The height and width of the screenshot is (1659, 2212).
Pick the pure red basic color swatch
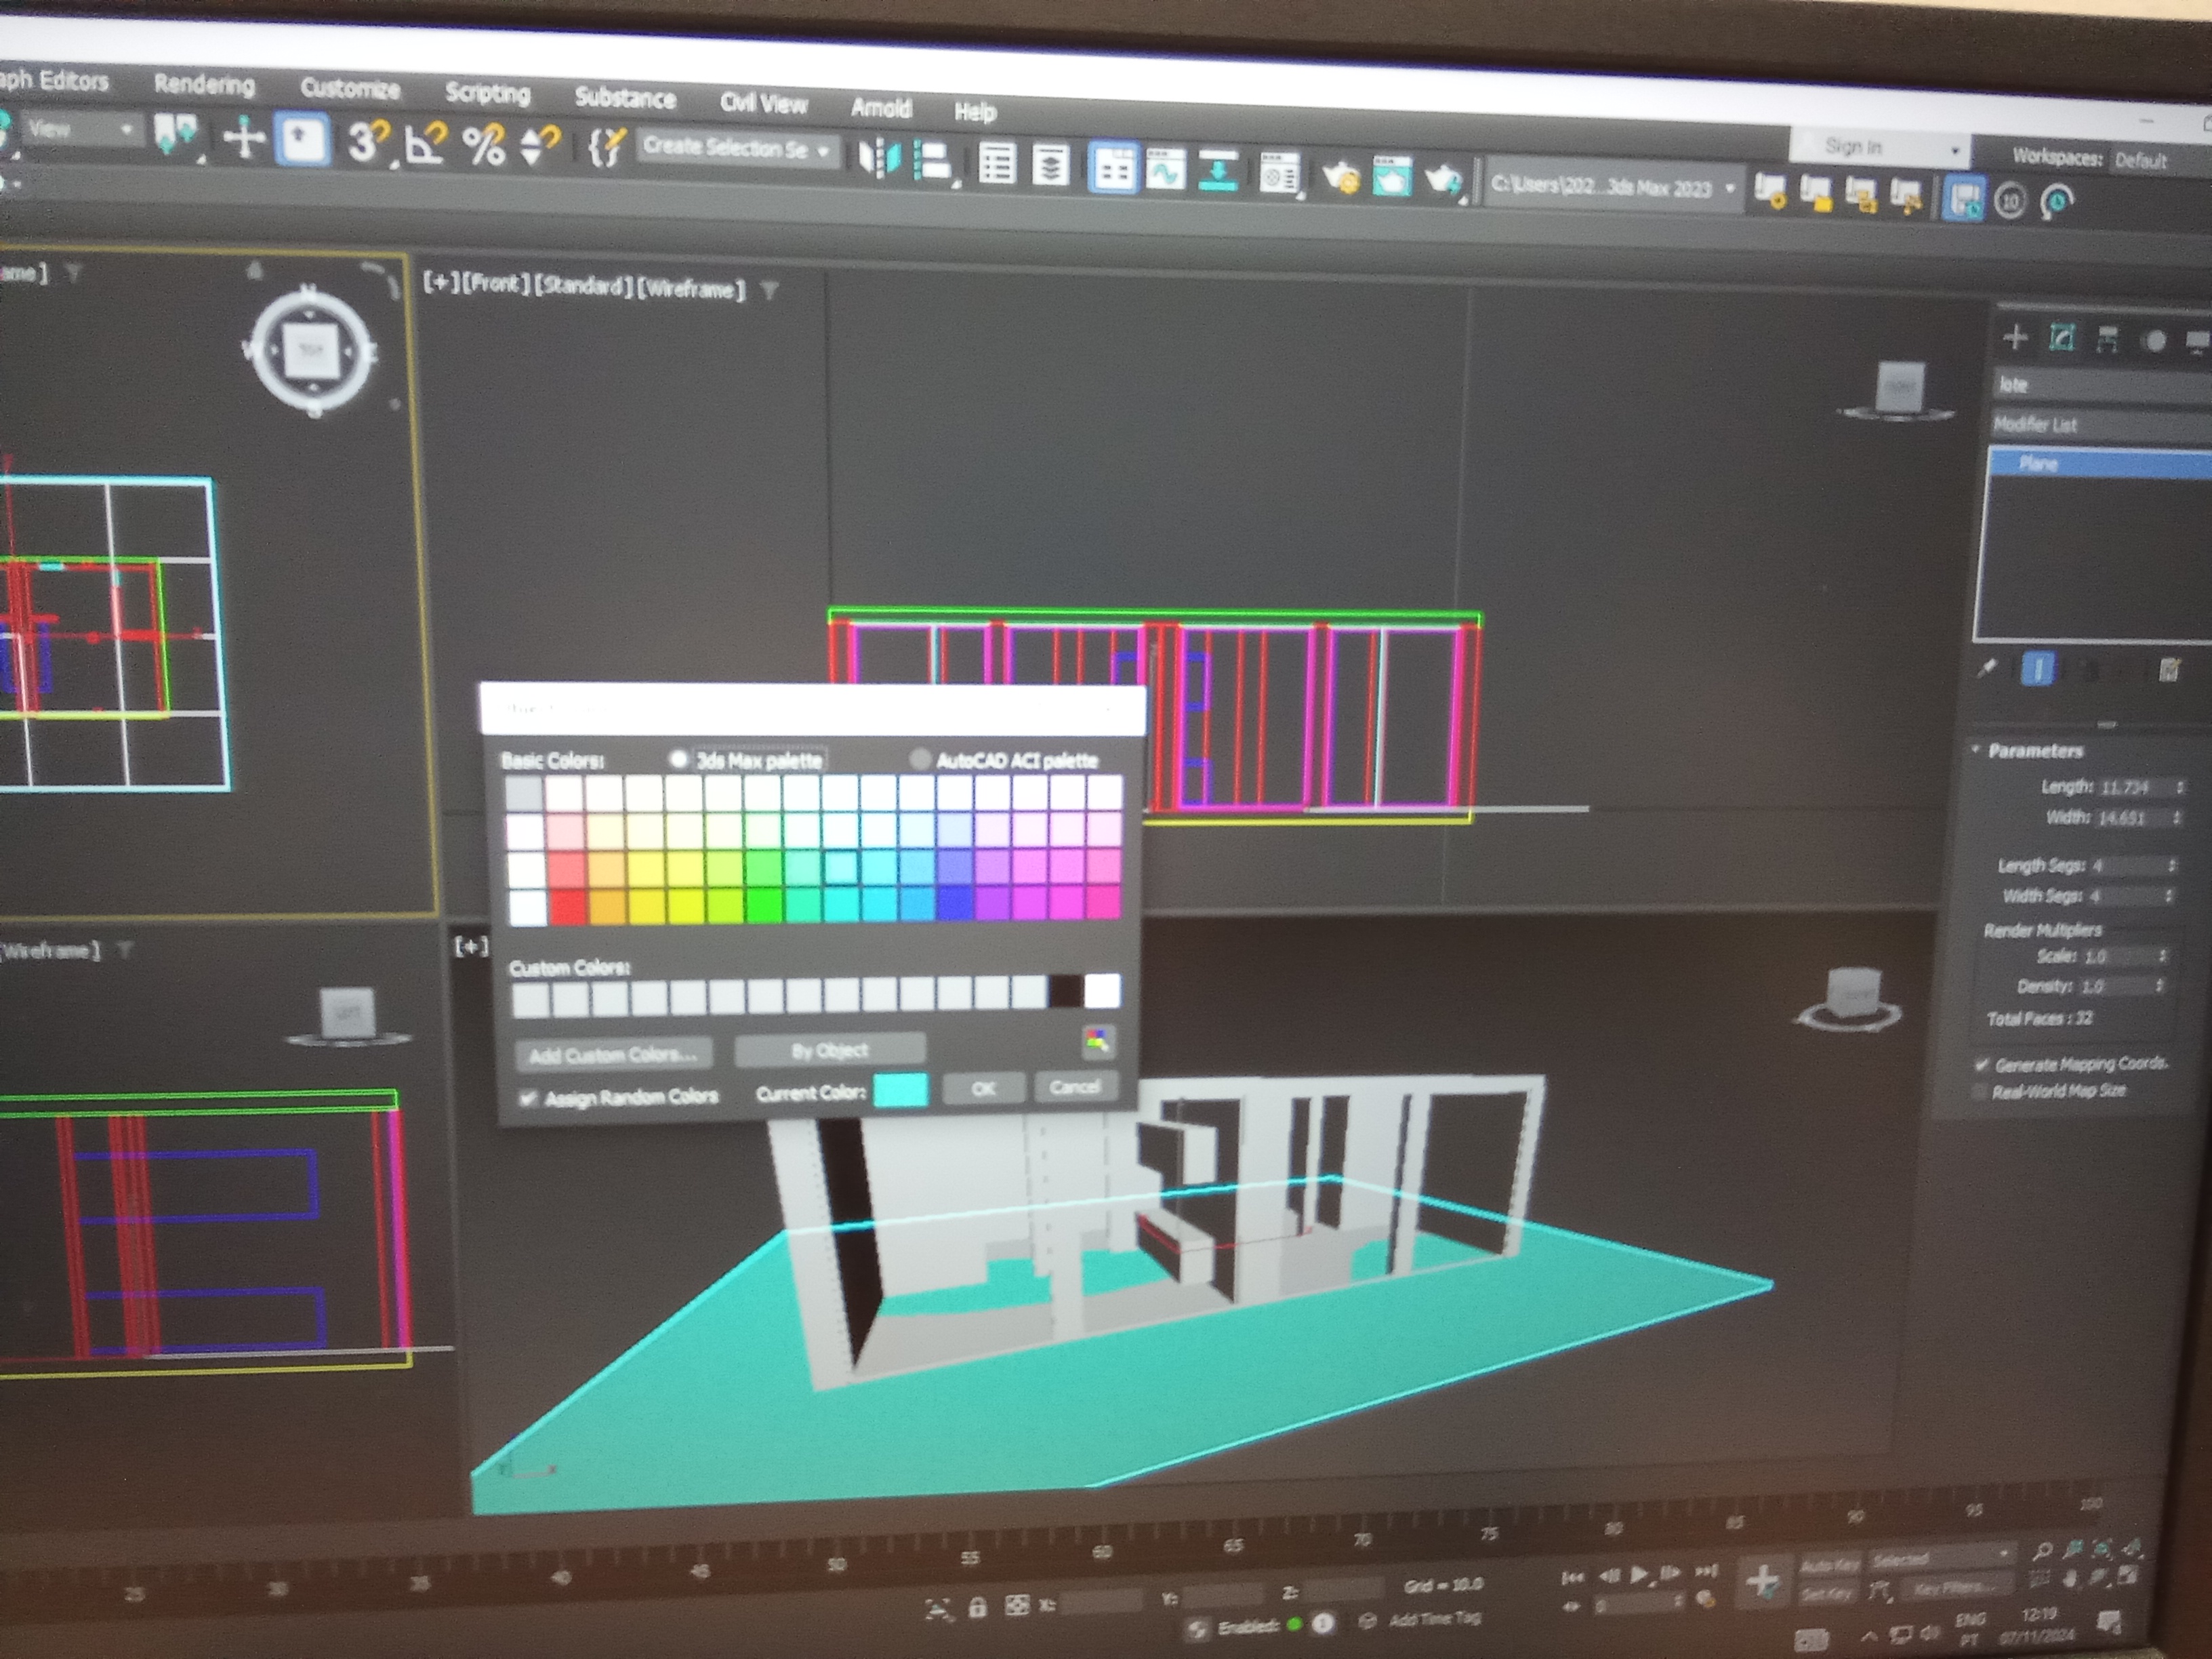tap(567, 907)
